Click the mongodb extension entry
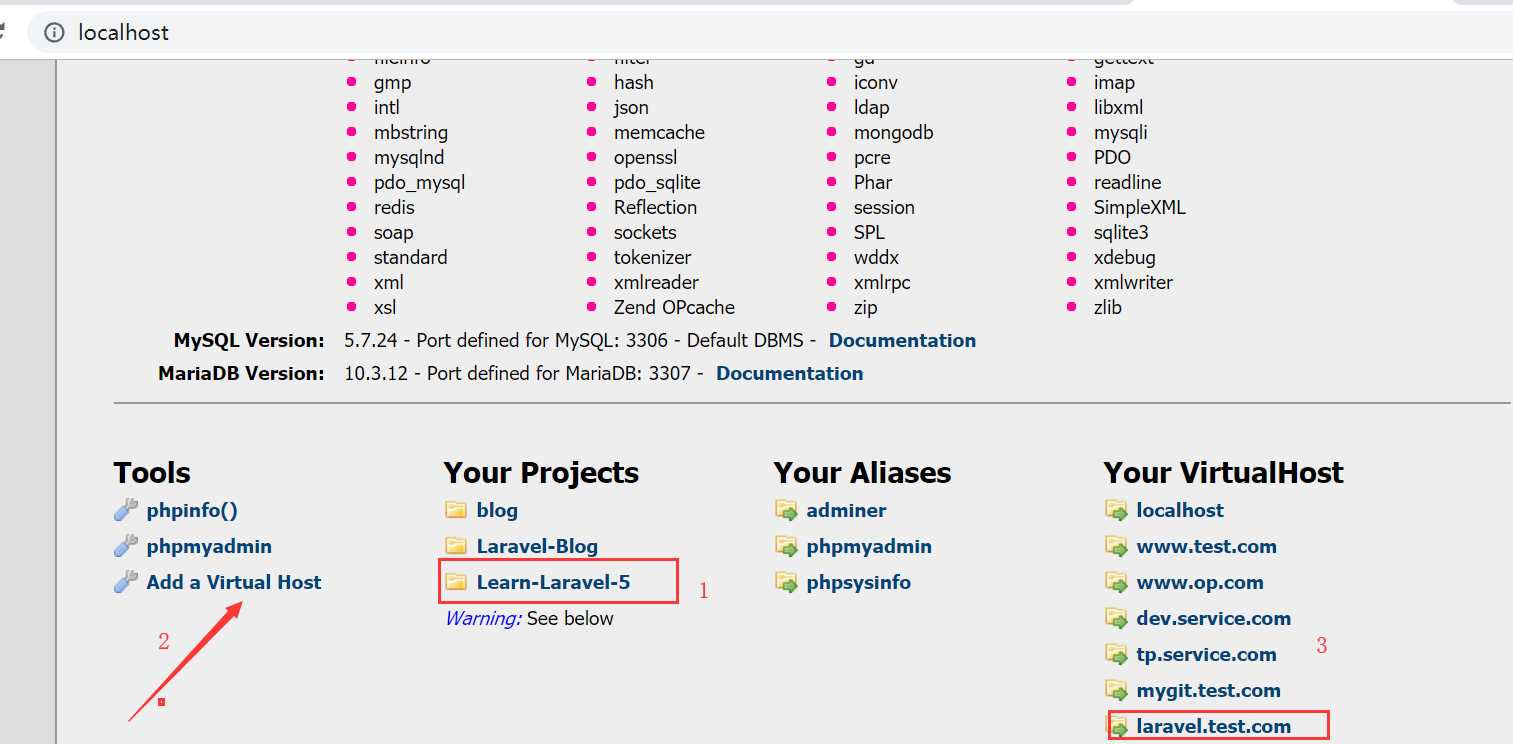This screenshot has height=744, width=1513. pos(893,132)
